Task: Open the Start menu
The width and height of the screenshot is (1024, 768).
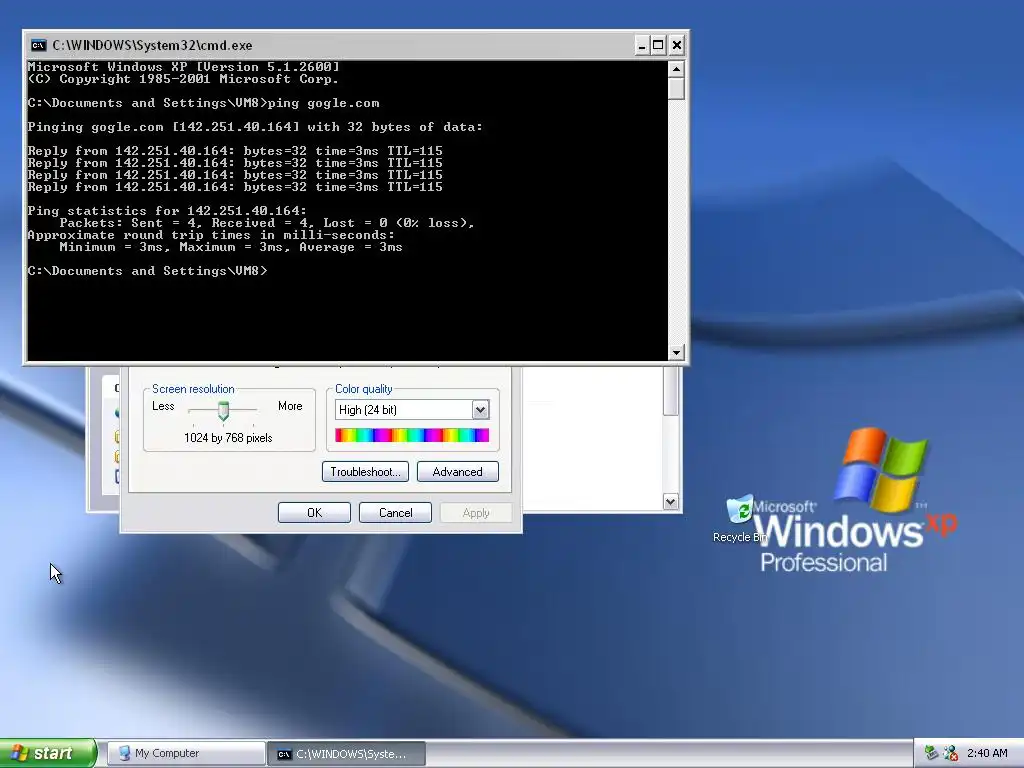Action: 48,753
